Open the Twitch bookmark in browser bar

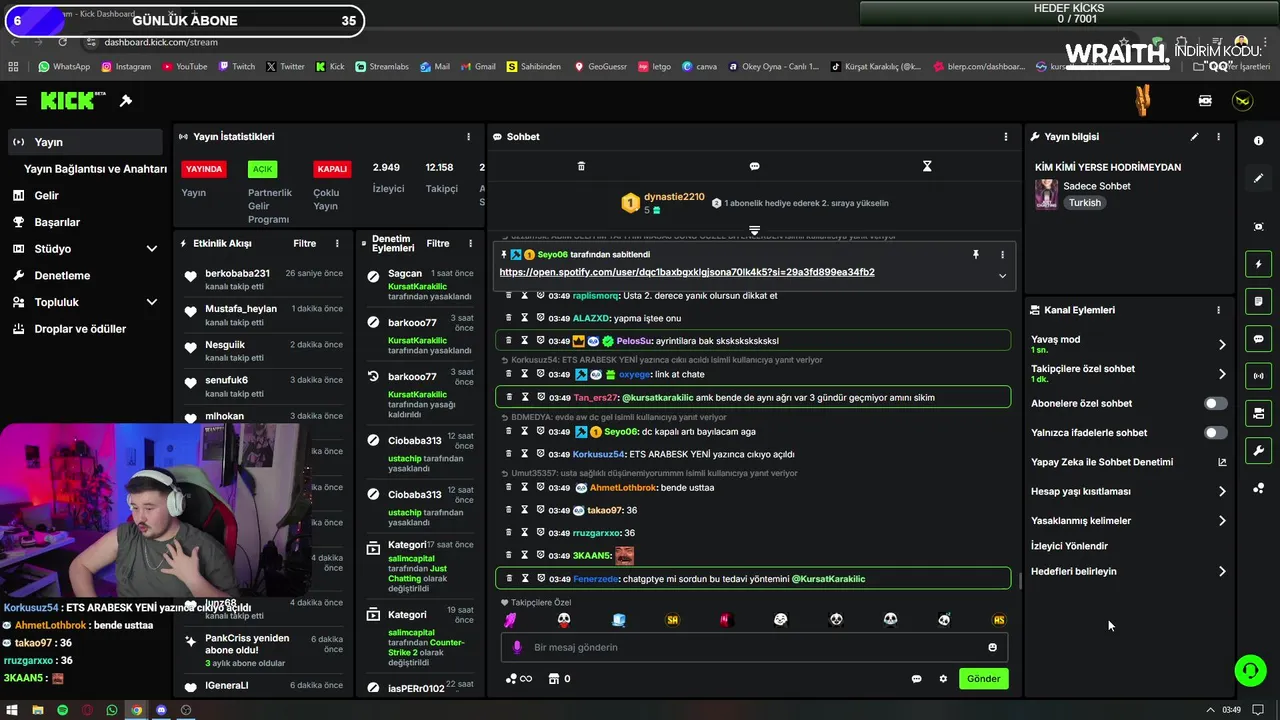236,67
